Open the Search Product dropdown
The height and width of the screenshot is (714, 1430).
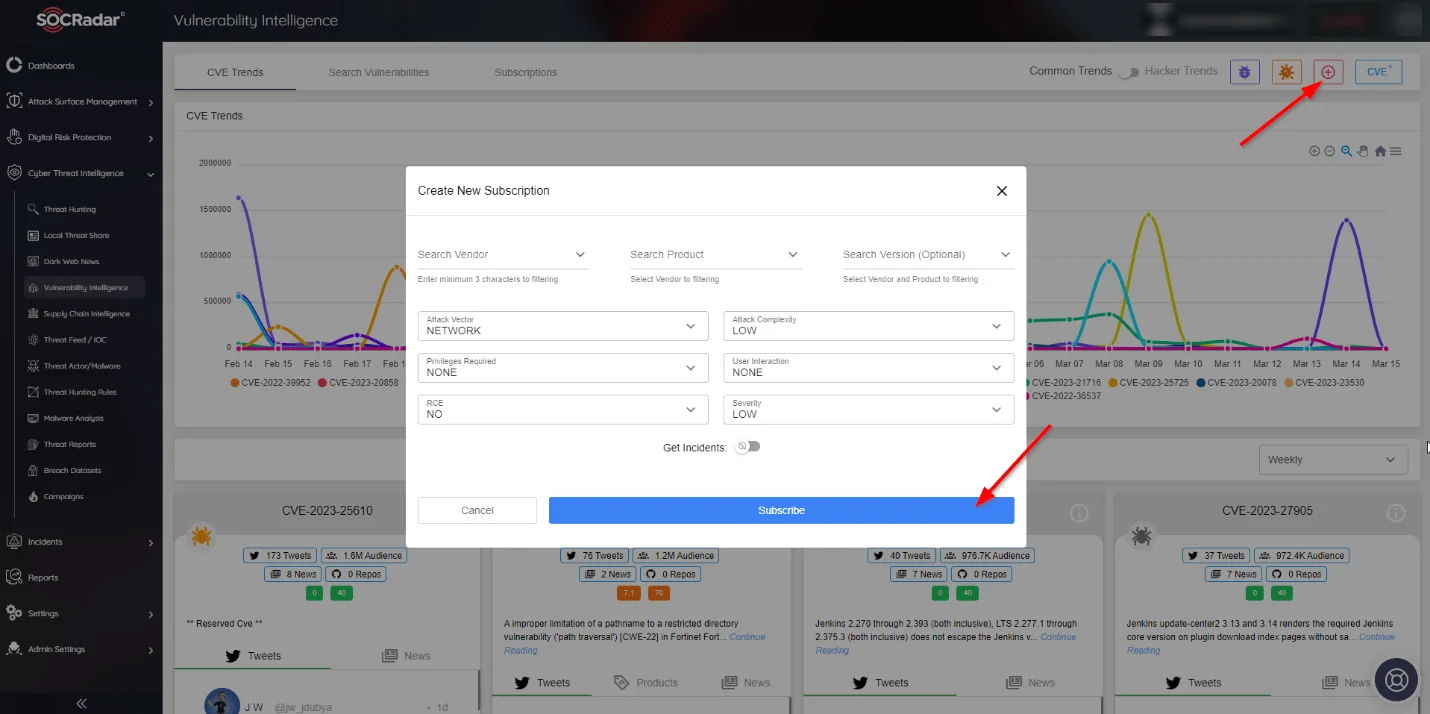(x=716, y=255)
